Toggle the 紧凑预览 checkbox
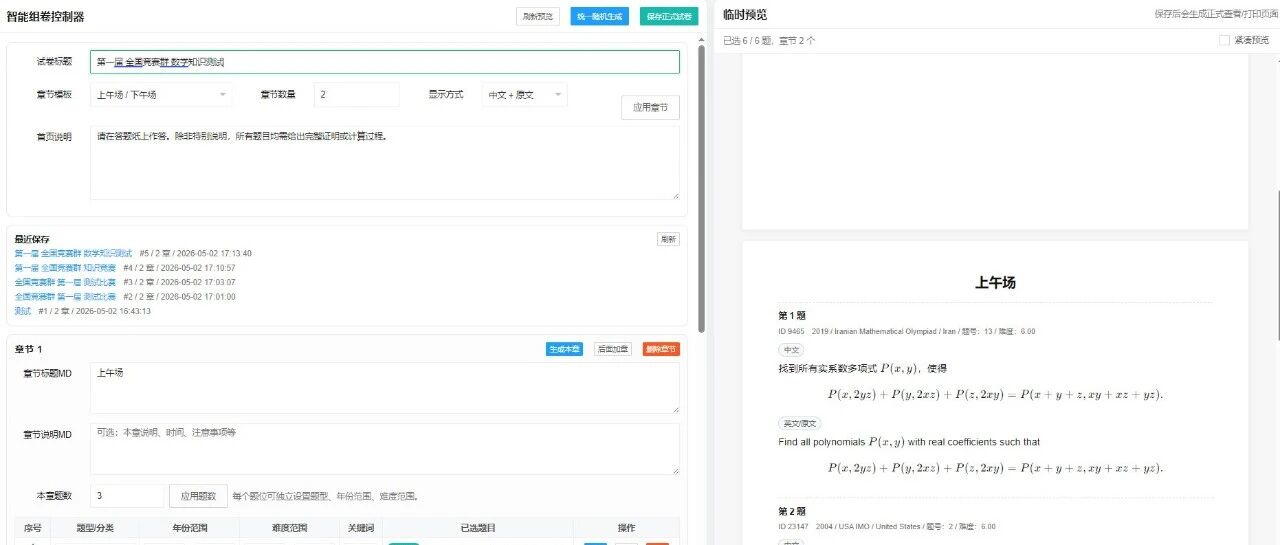This screenshot has height=545, width=1280. [1224, 40]
